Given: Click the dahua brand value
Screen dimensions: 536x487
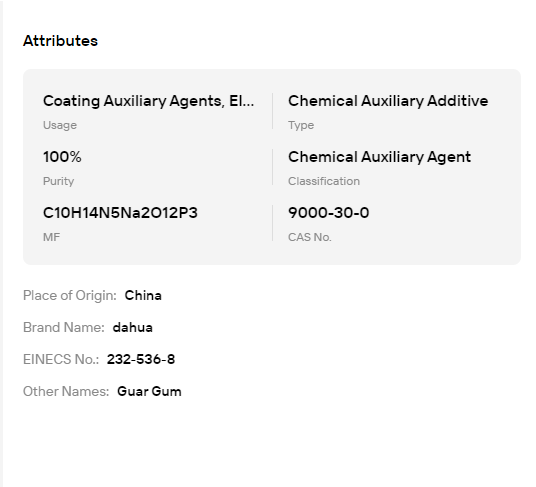Looking at the screenshot, I should pos(133,327).
